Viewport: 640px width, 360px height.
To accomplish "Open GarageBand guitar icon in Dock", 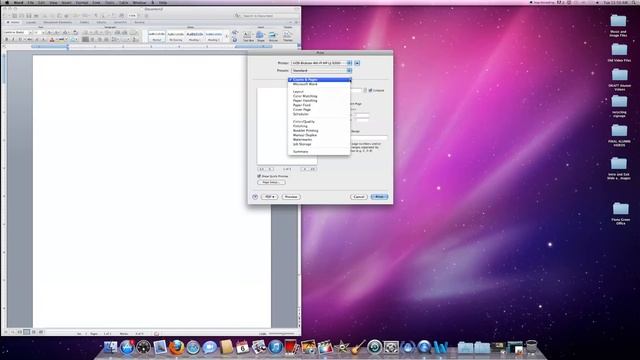I will [358, 347].
